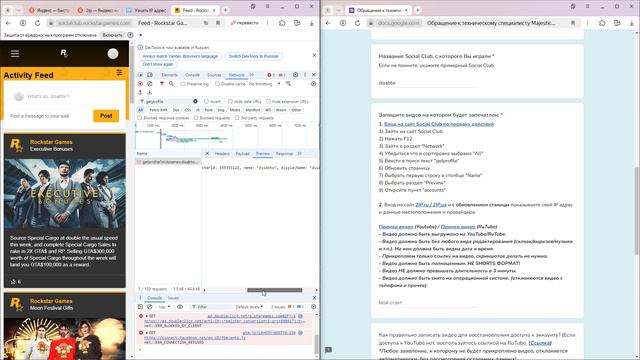The image size is (640, 360).
Task: Check Blocked response cookies
Action: 140,118
